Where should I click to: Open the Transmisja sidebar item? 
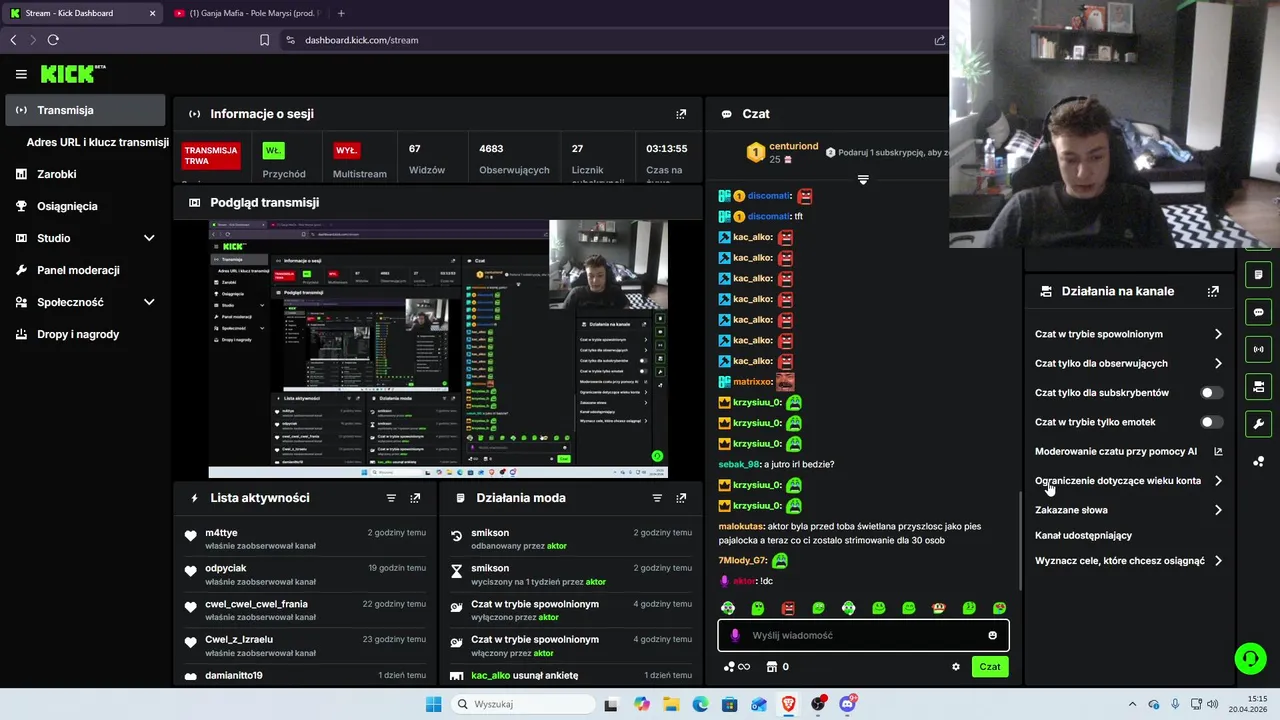(x=85, y=110)
